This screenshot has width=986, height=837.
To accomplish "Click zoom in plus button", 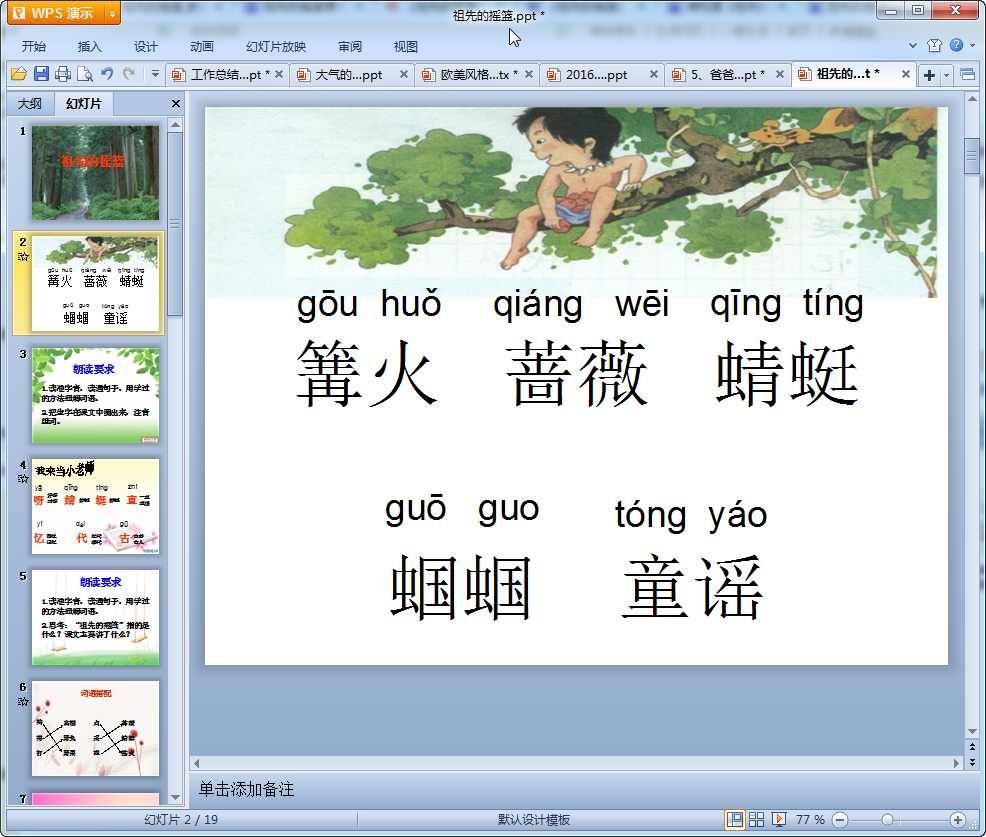I will [x=958, y=819].
